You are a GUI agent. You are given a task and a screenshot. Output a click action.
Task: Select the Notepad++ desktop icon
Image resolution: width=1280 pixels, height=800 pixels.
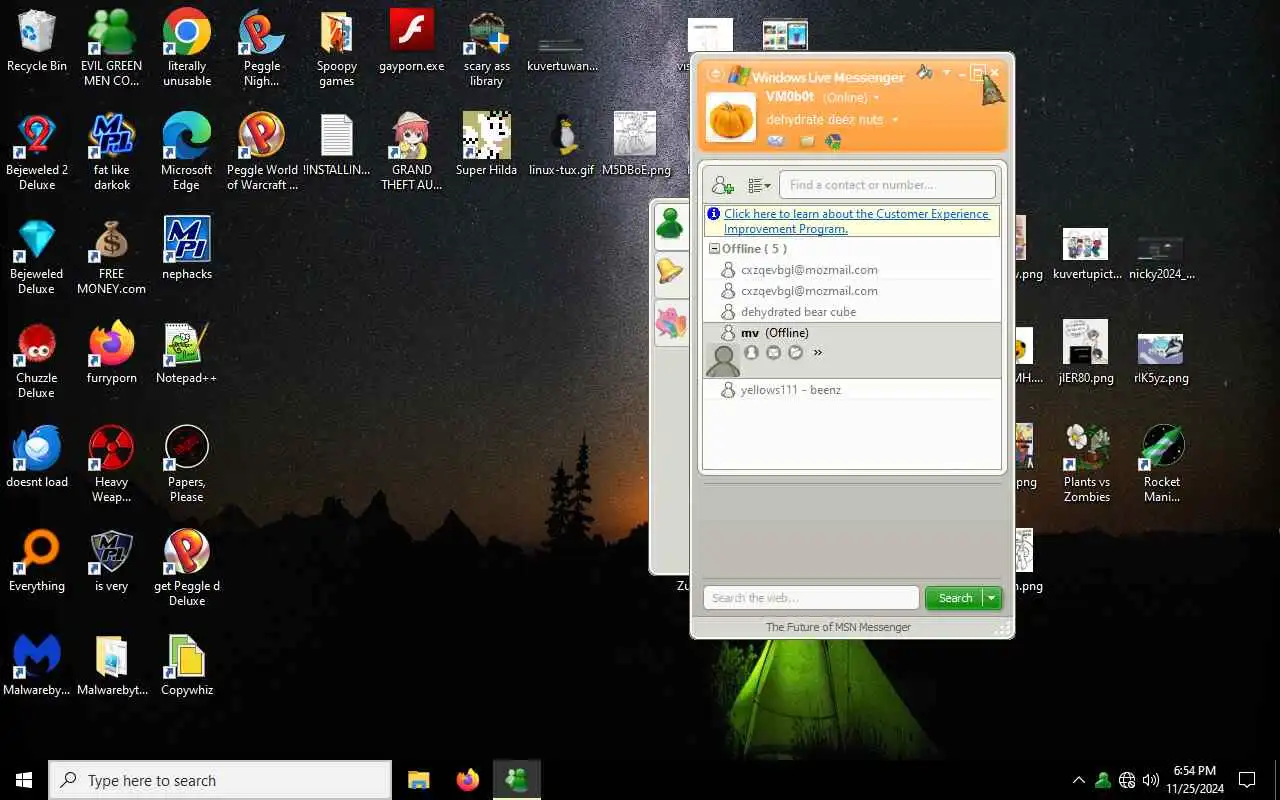187,353
